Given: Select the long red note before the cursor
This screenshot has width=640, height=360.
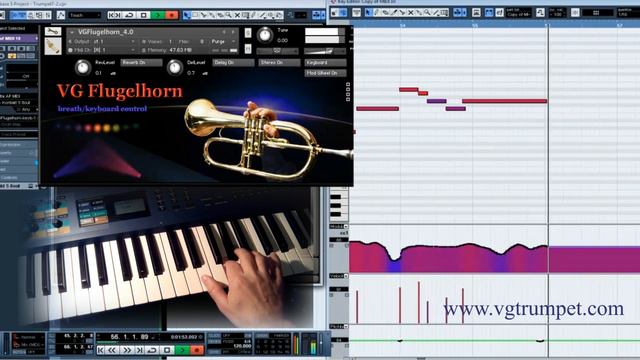Looking at the screenshot, I should pyautogui.click(x=504, y=101).
